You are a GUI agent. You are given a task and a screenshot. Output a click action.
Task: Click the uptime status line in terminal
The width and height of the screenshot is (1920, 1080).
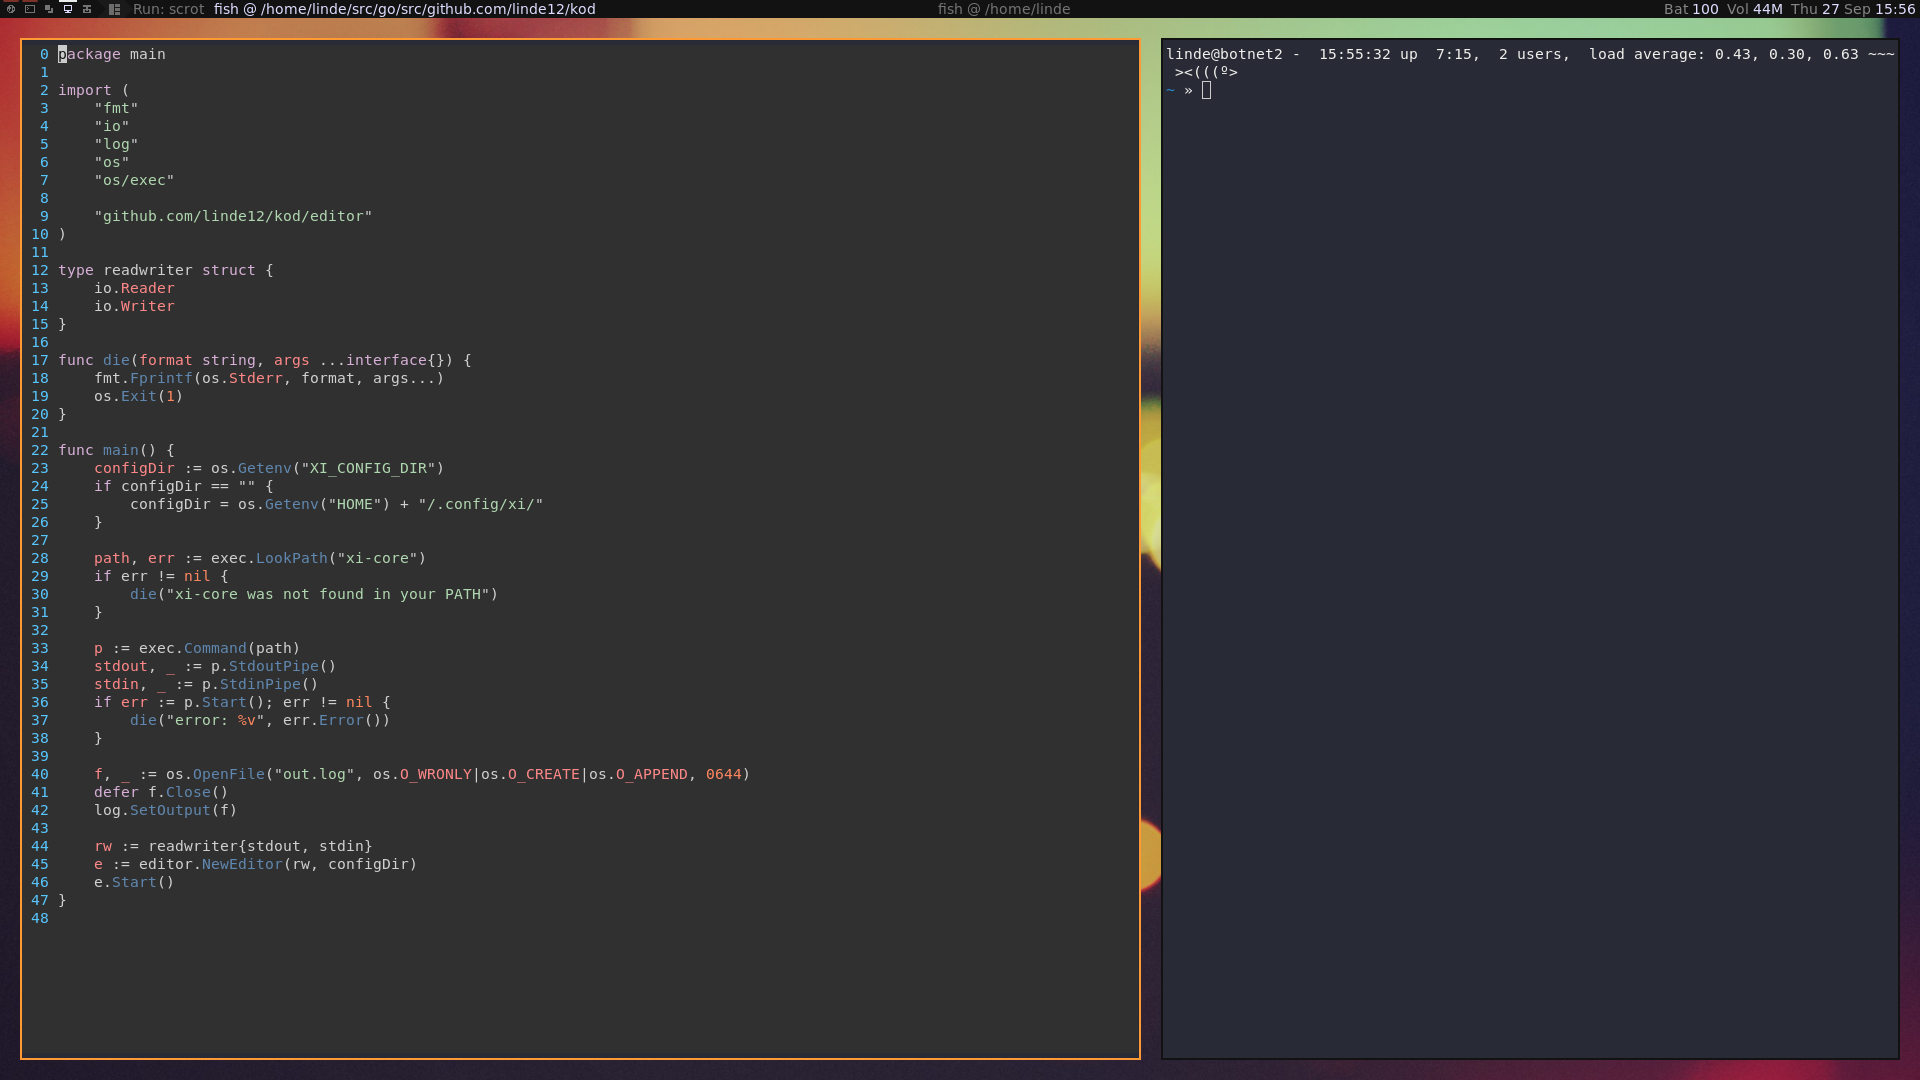tap(1528, 55)
